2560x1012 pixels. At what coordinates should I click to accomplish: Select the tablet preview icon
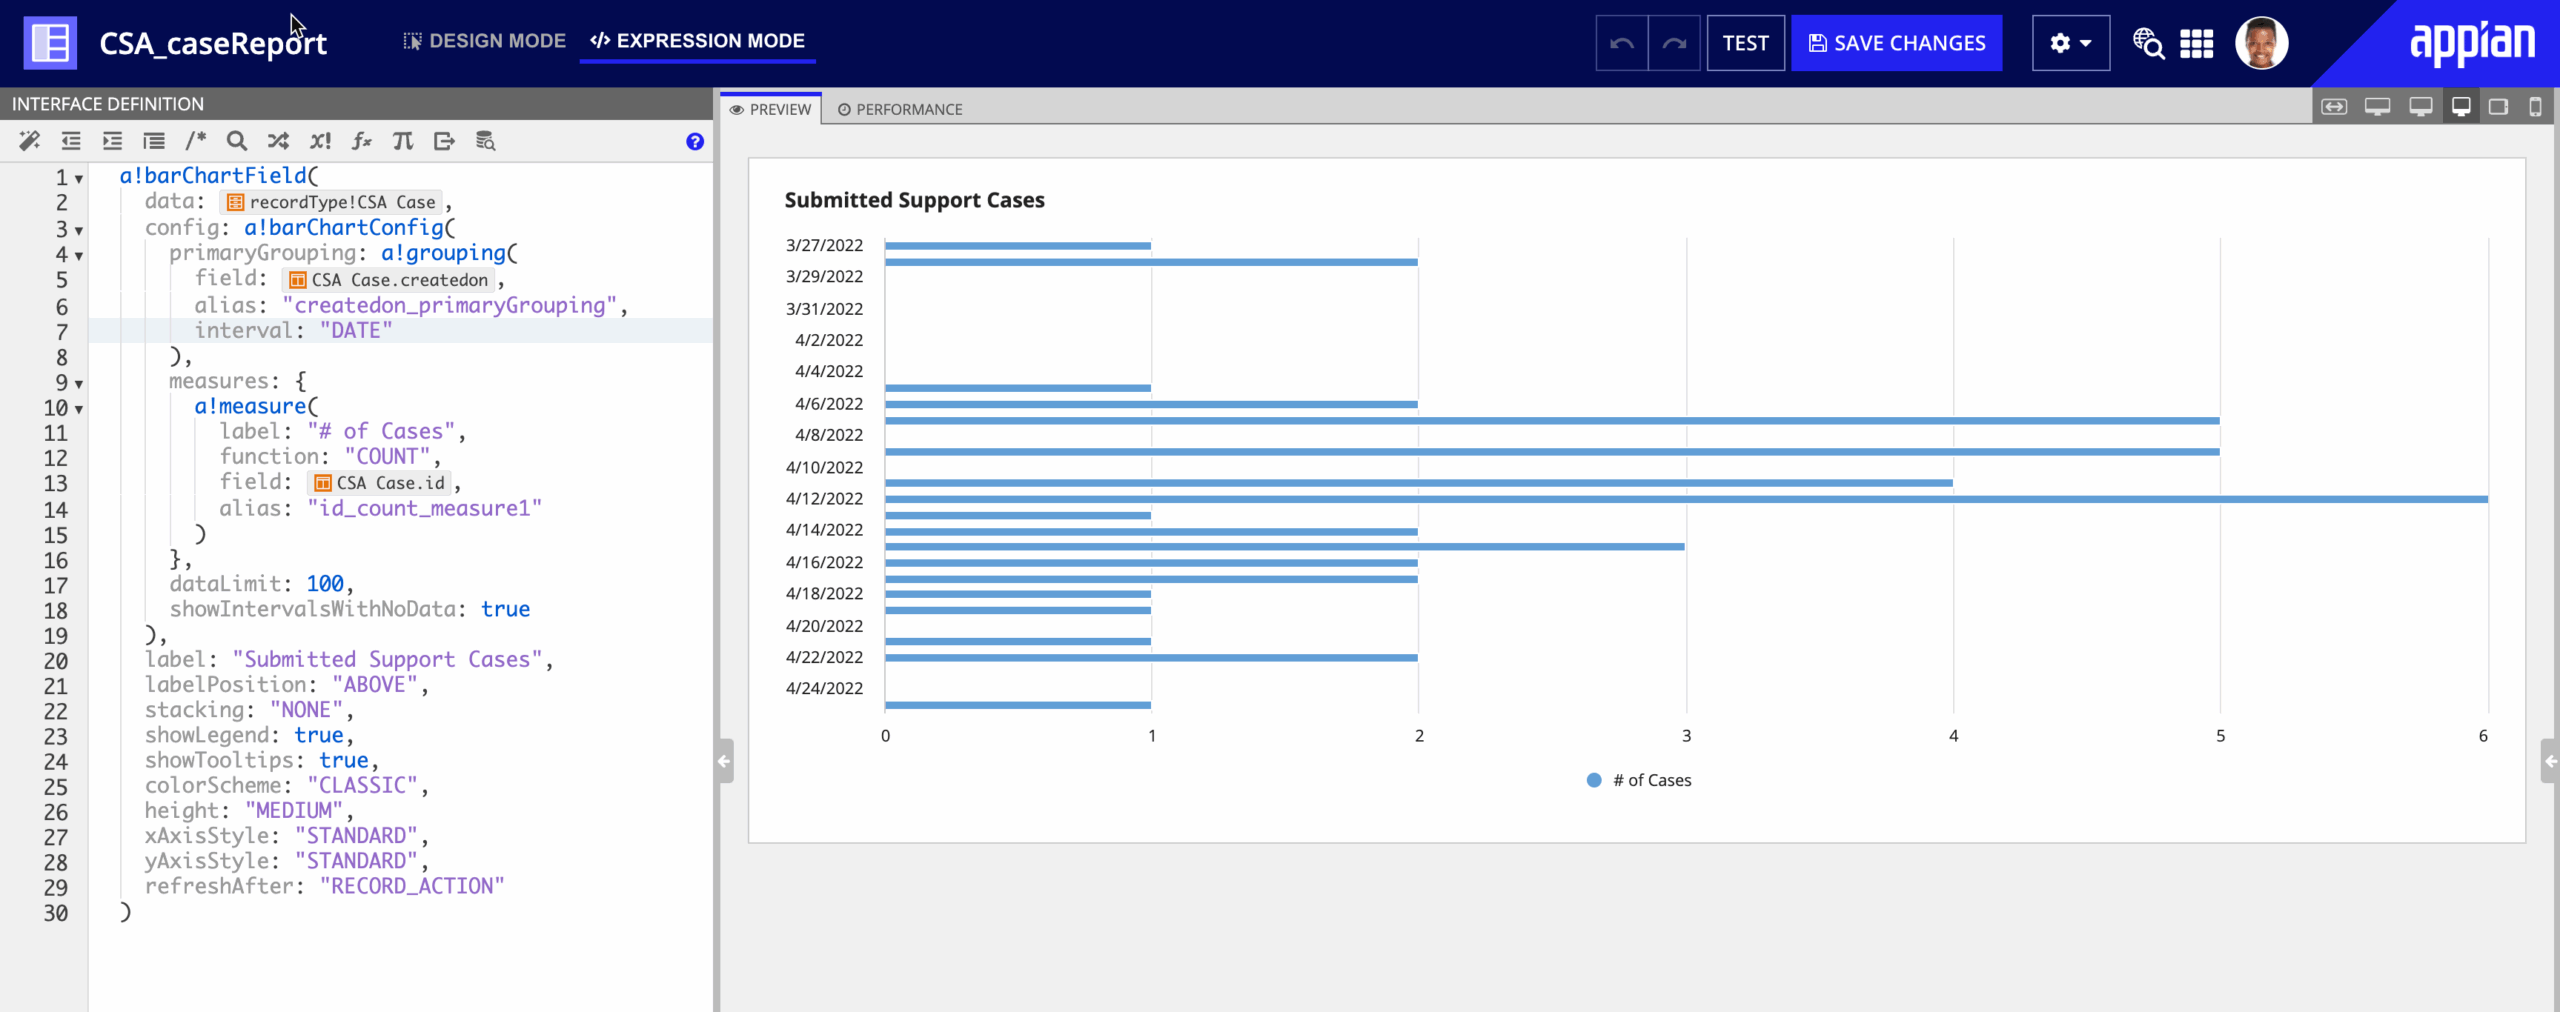[2498, 107]
